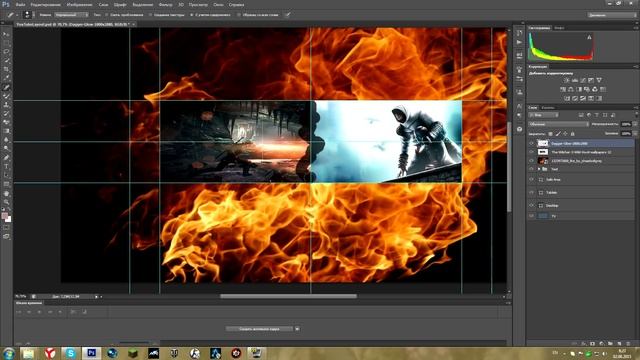Lock all layer attributes with the padlock icon
The height and width of the screenshot is (360, 640).
tap(573, 134)
